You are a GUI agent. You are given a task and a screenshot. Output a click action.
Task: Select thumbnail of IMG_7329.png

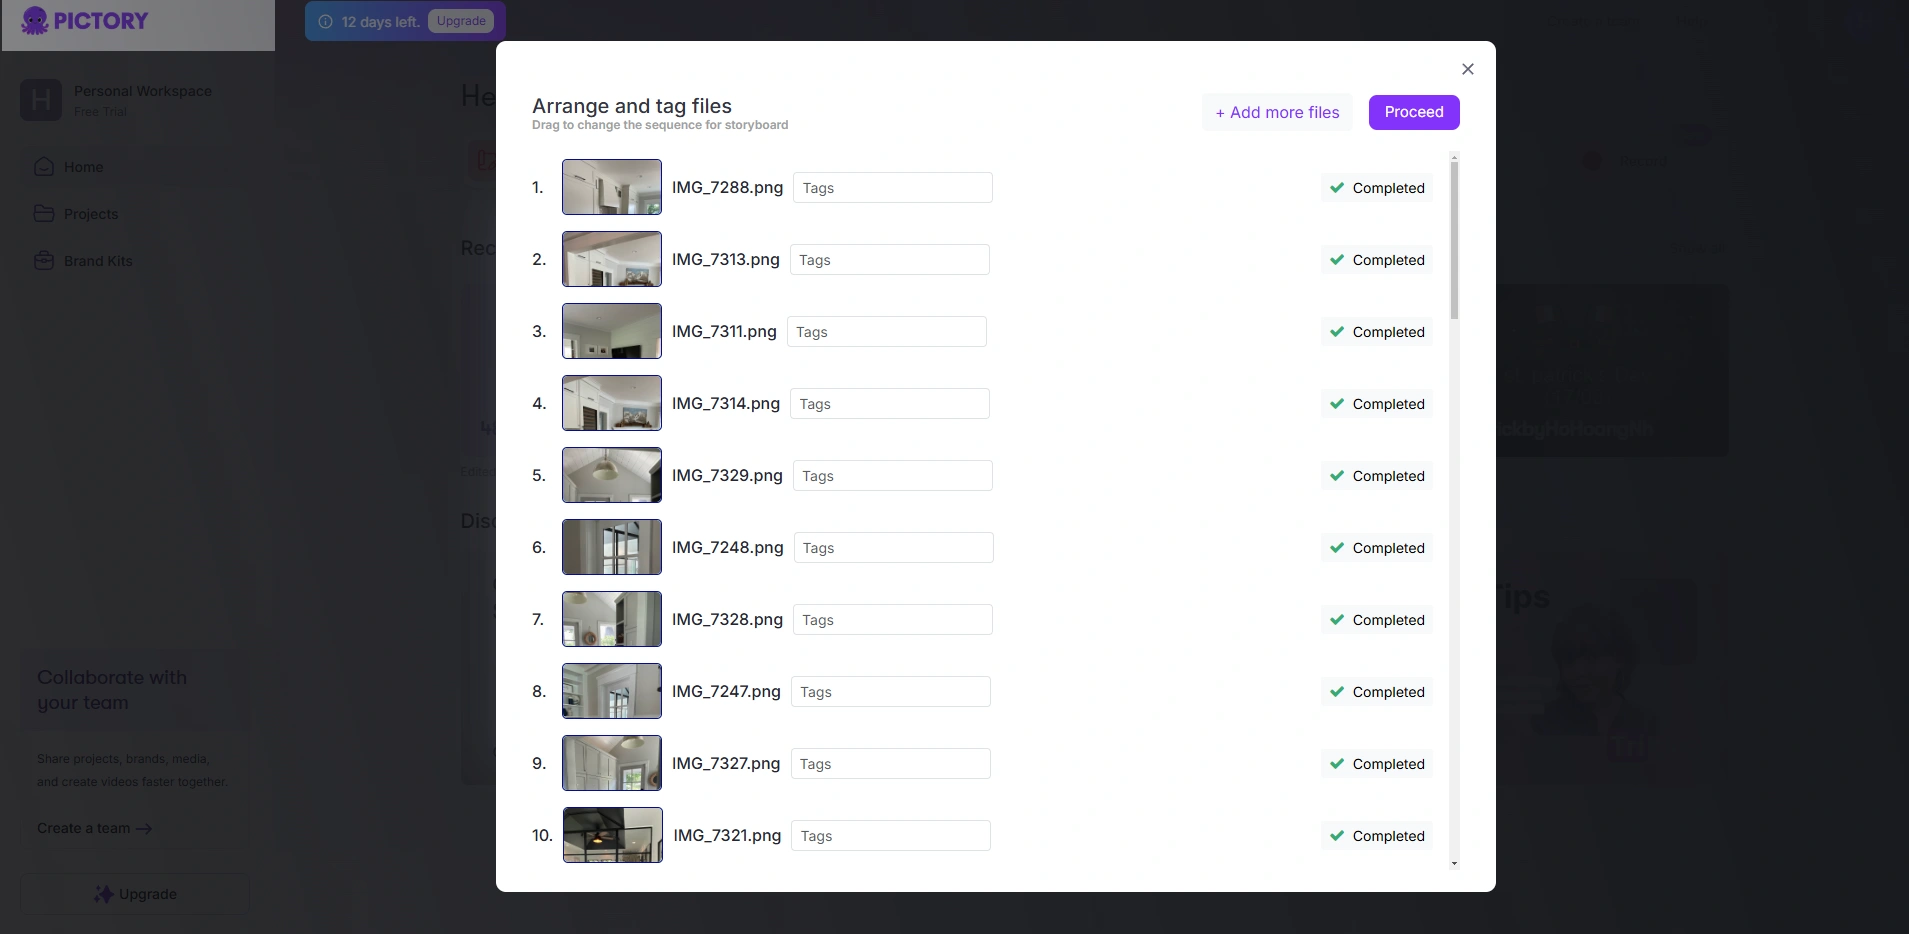pos(612,475)
